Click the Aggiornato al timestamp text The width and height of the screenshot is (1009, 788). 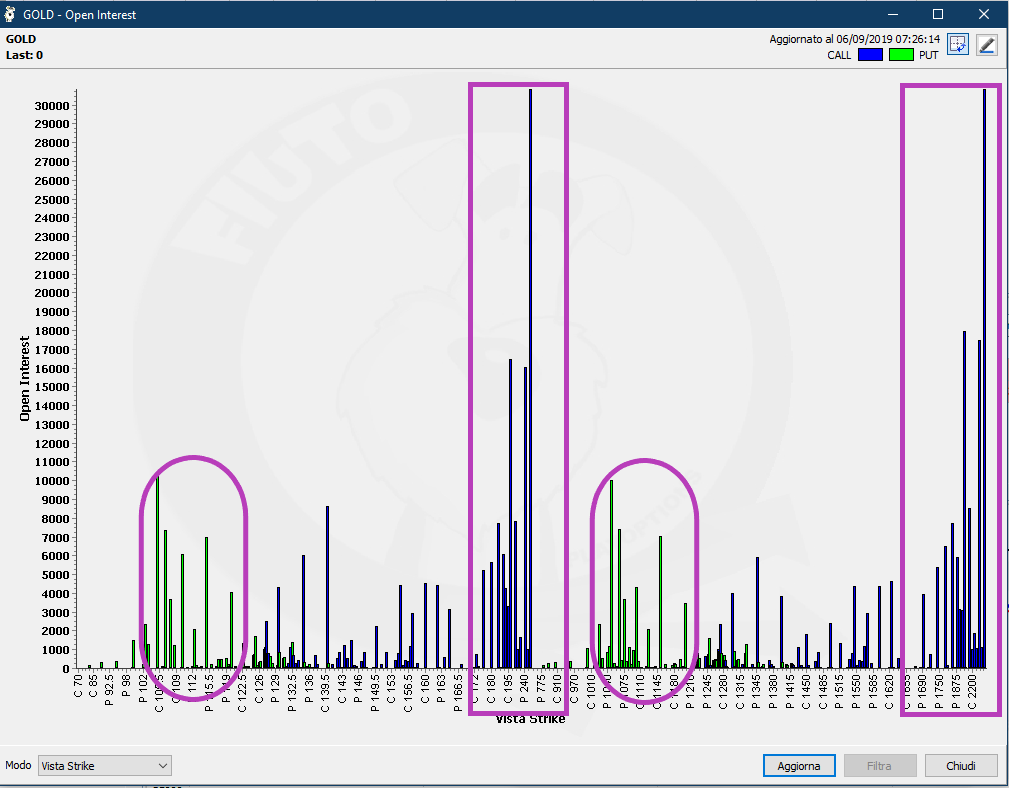click(855, 39)
